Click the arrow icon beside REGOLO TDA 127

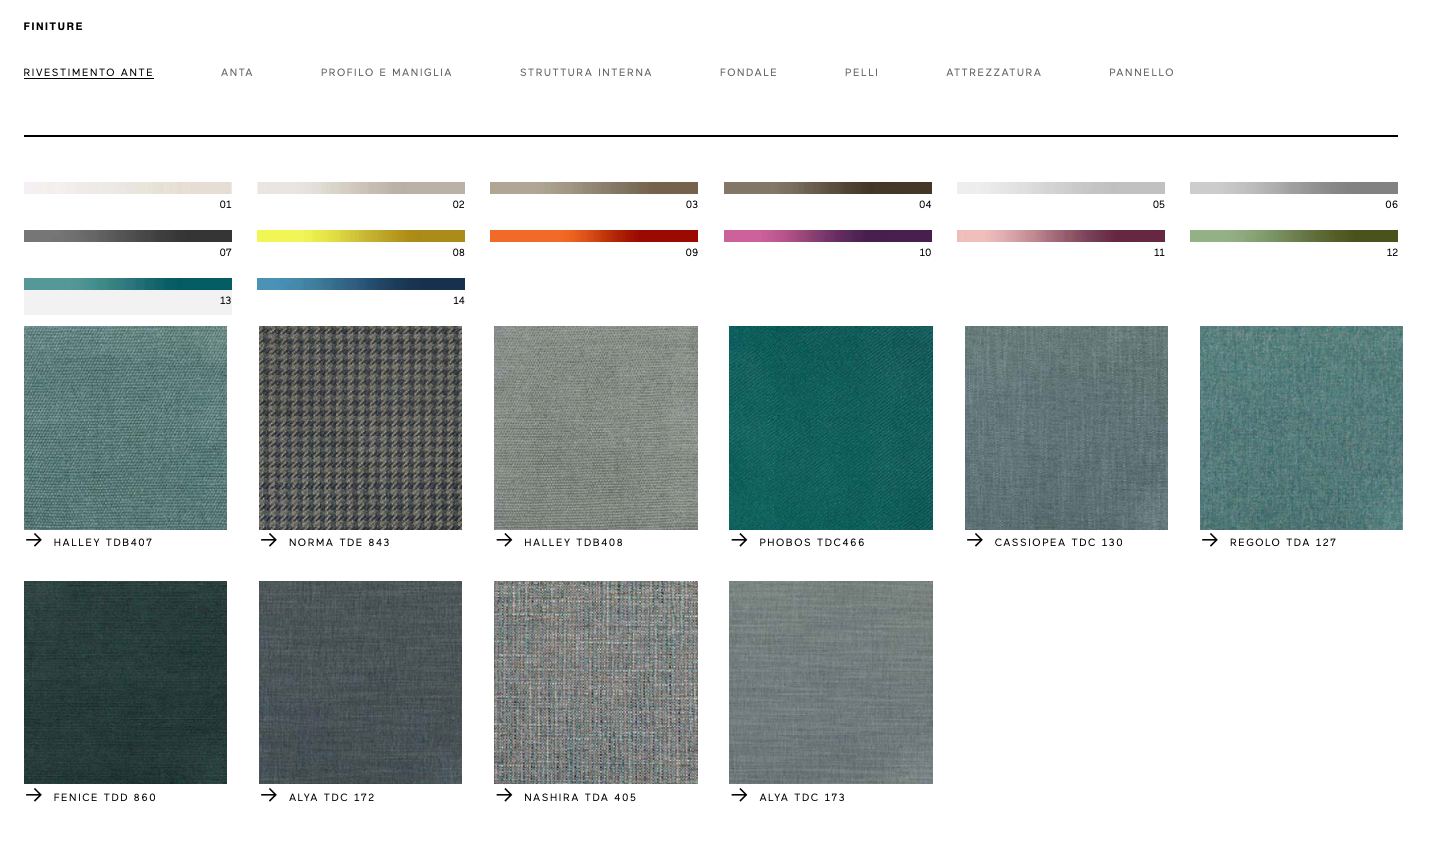click(x=1210, y=541)
